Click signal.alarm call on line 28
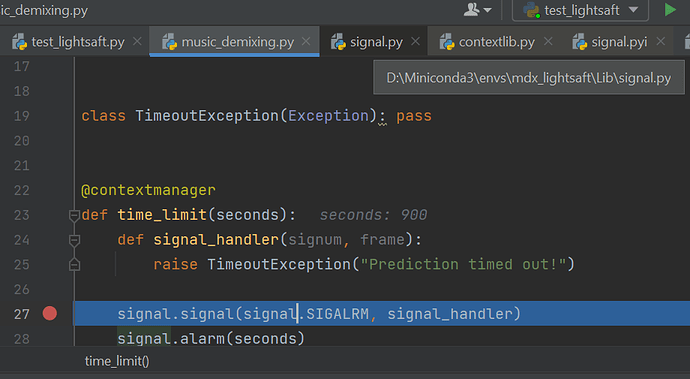This screenshot has width=690, height=379. 211,339
